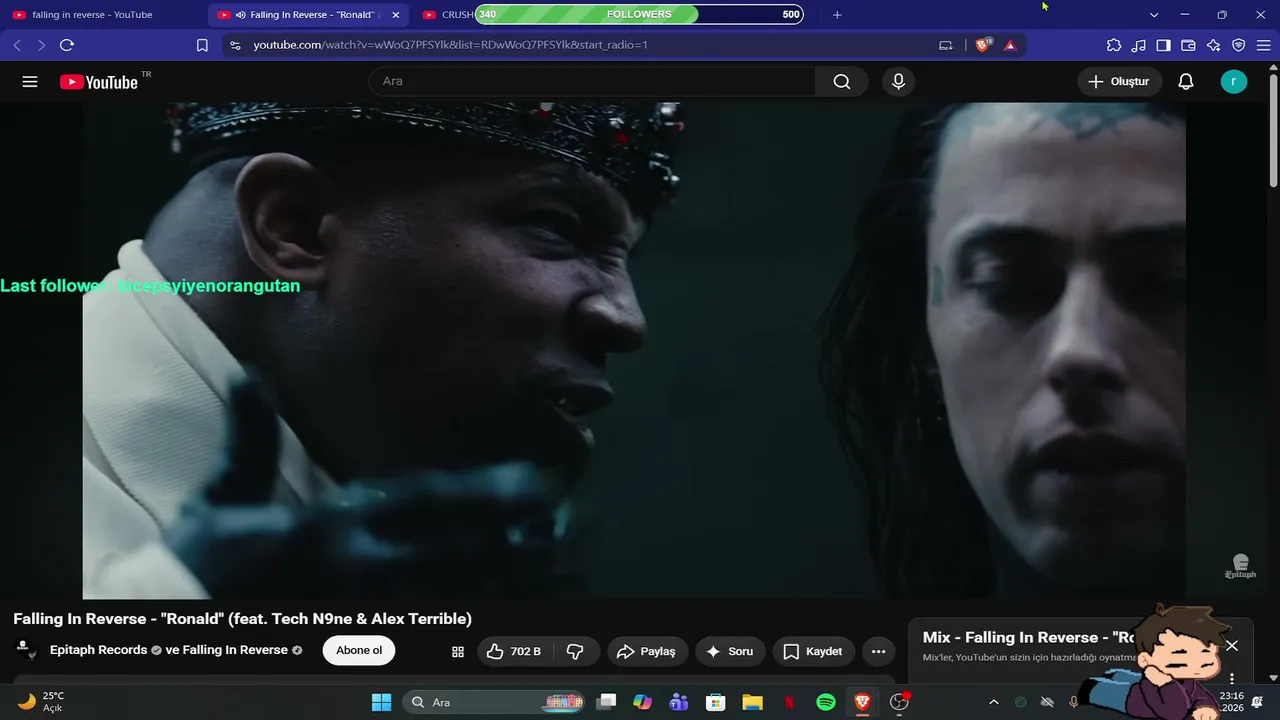The width and height of the screenshot is (1280, 720).
Task: Go back to previous page
Action: [x=17, y=45]
